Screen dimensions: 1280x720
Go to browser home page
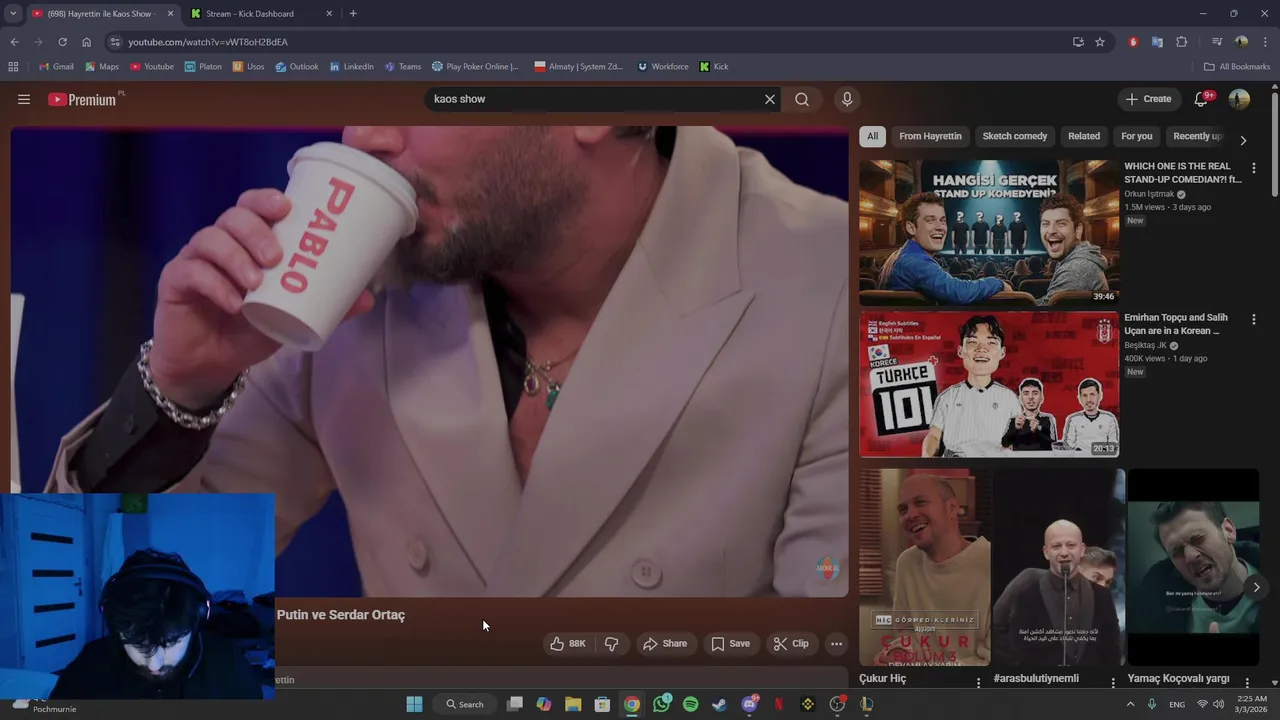click(86, 42)
